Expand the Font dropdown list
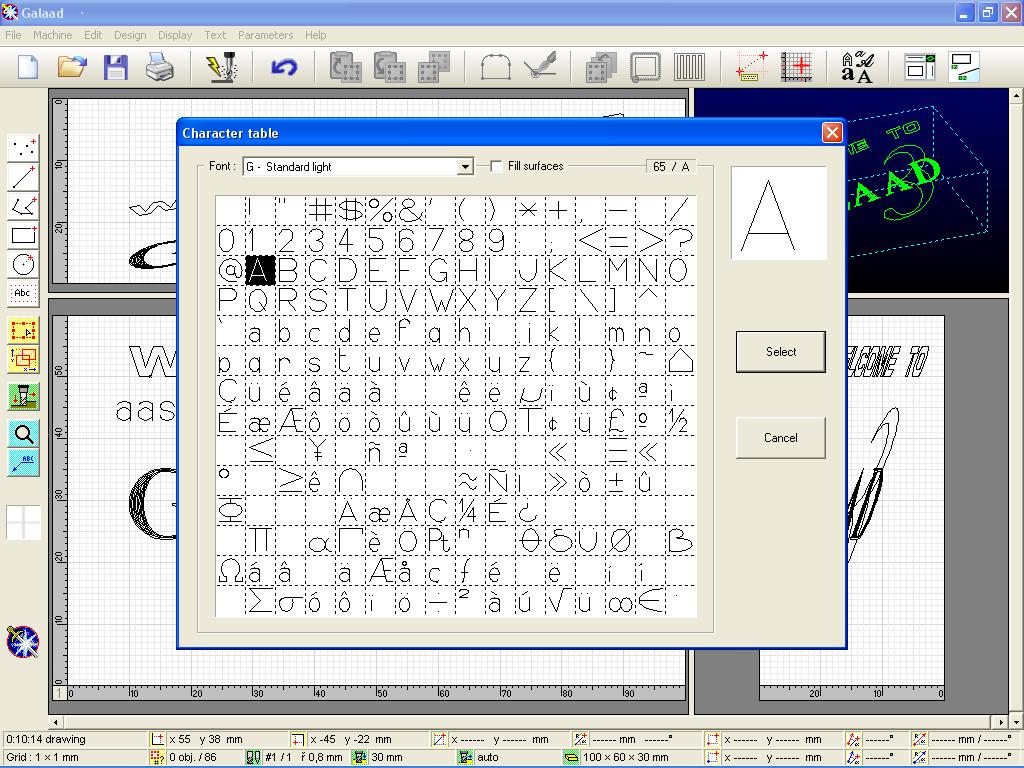The height and width of the screenshot is (768, 1024). (465, 167)
